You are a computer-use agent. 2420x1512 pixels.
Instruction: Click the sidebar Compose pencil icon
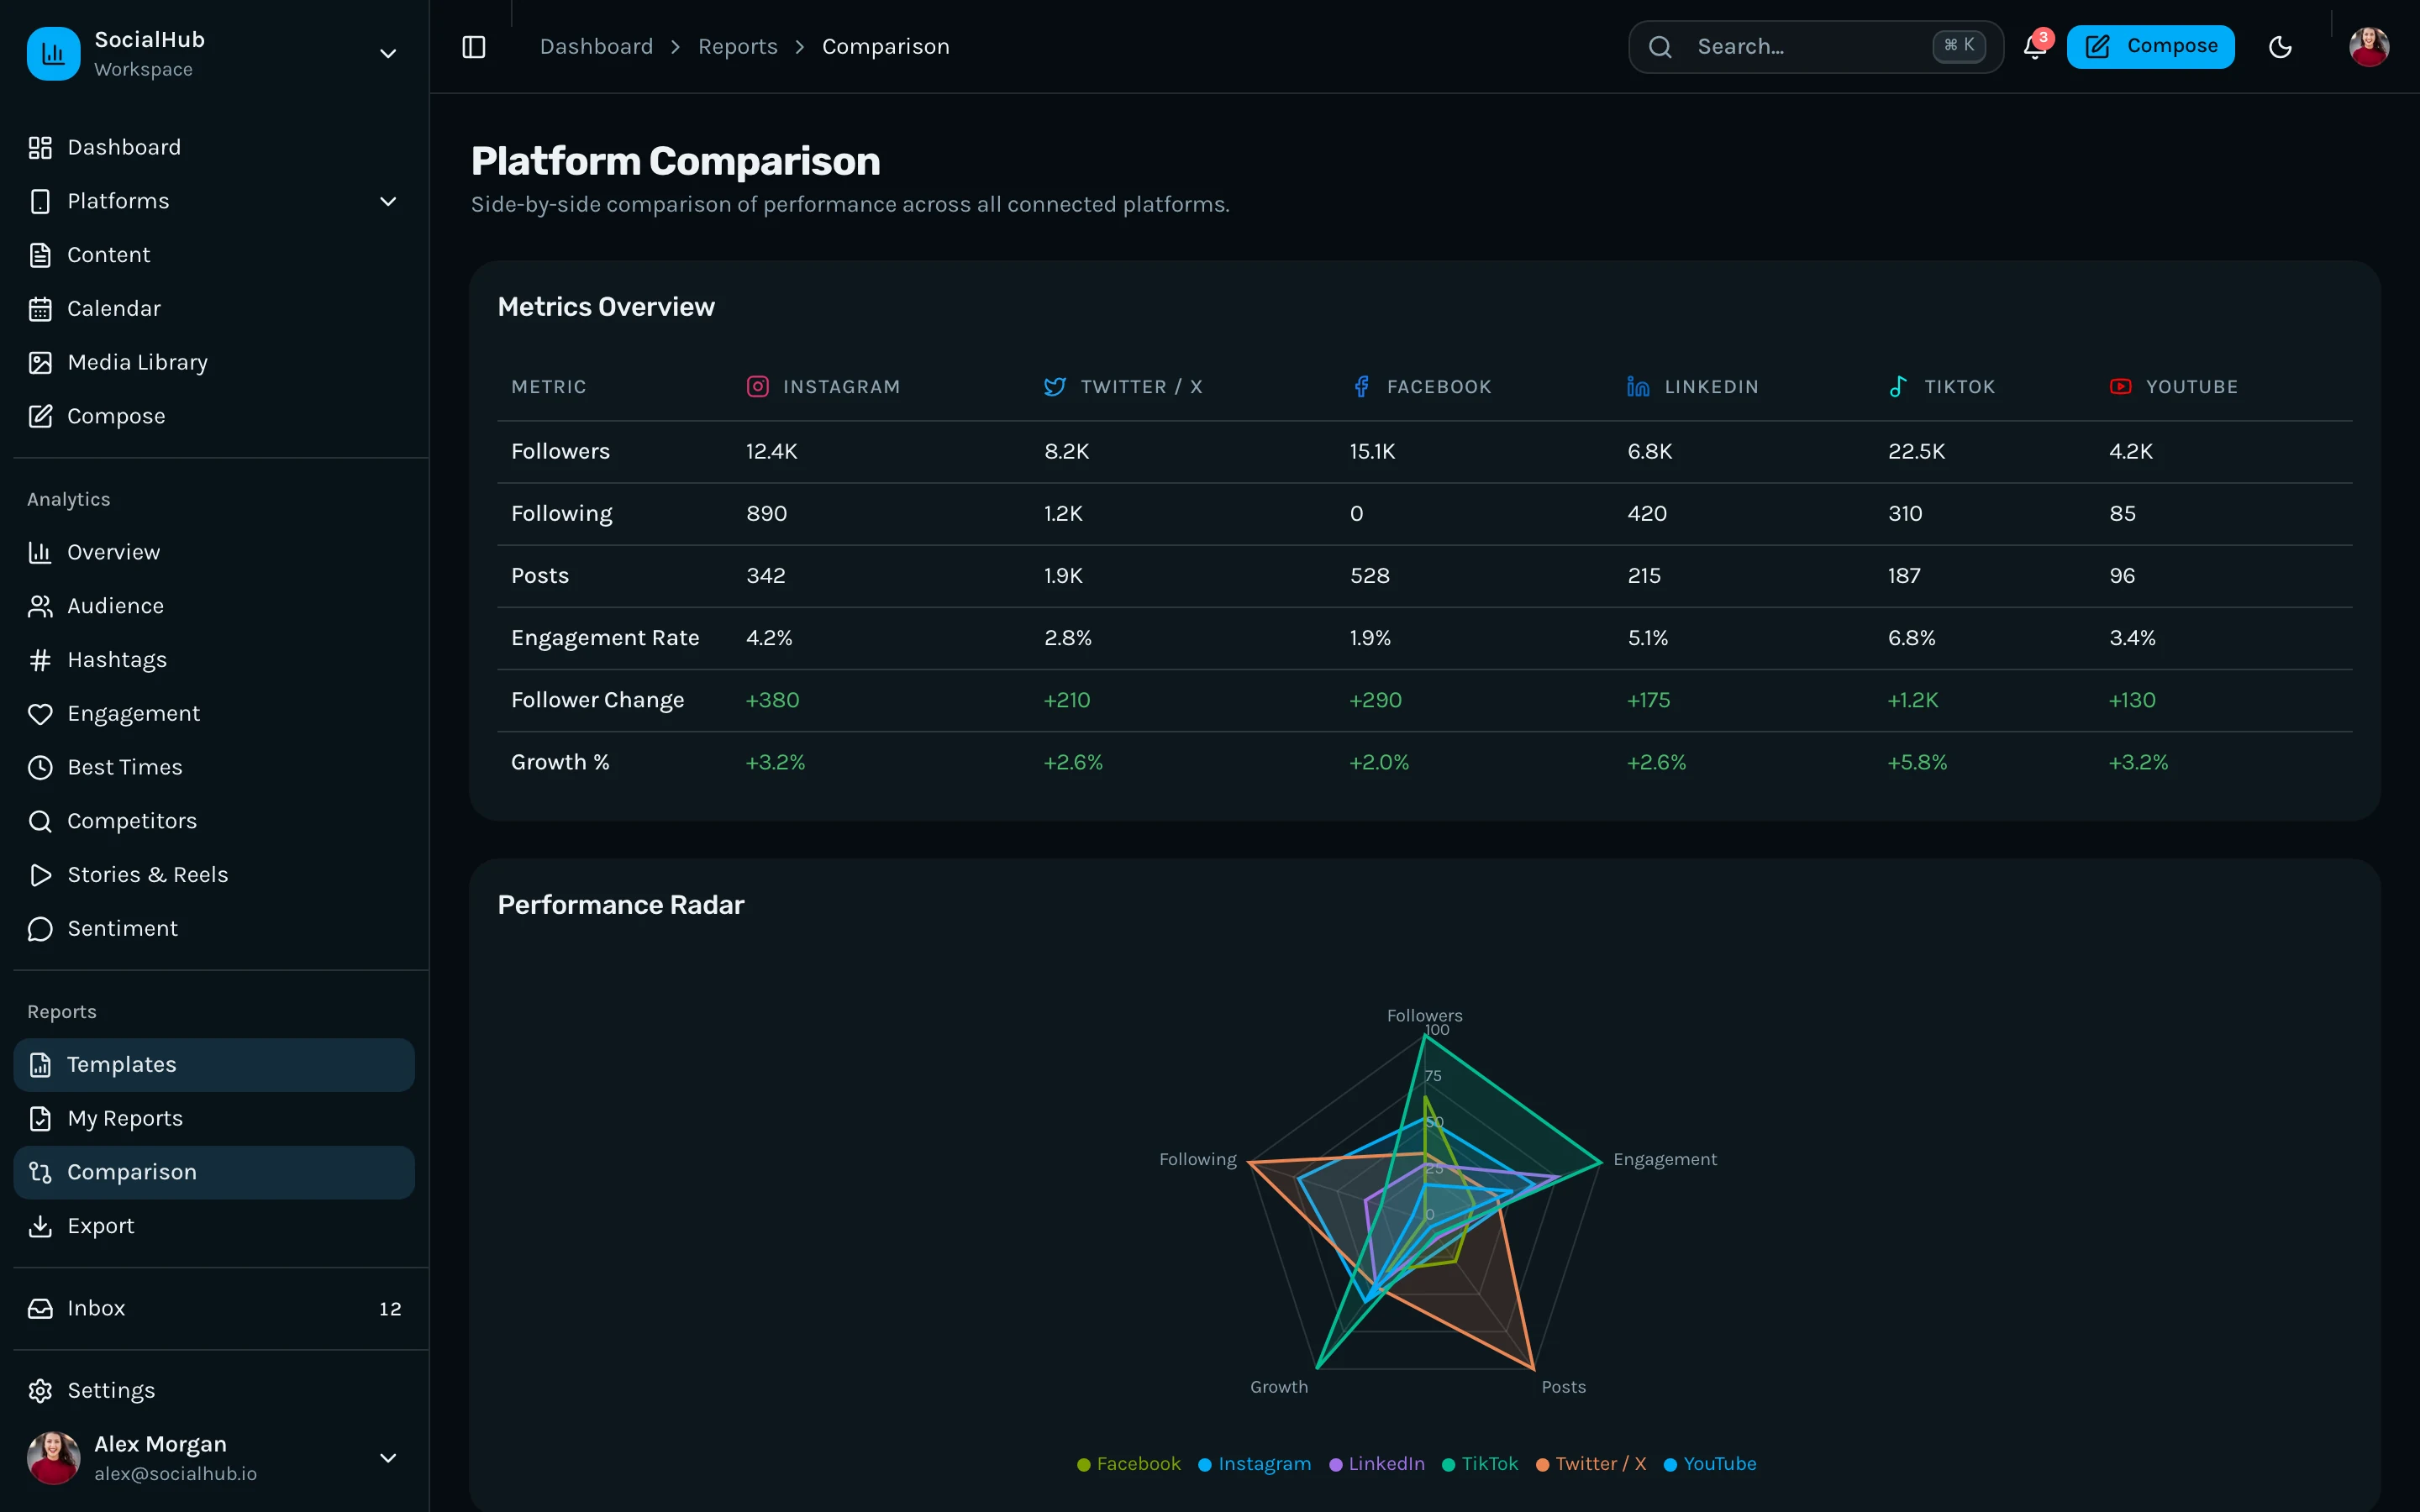(40, 416)
